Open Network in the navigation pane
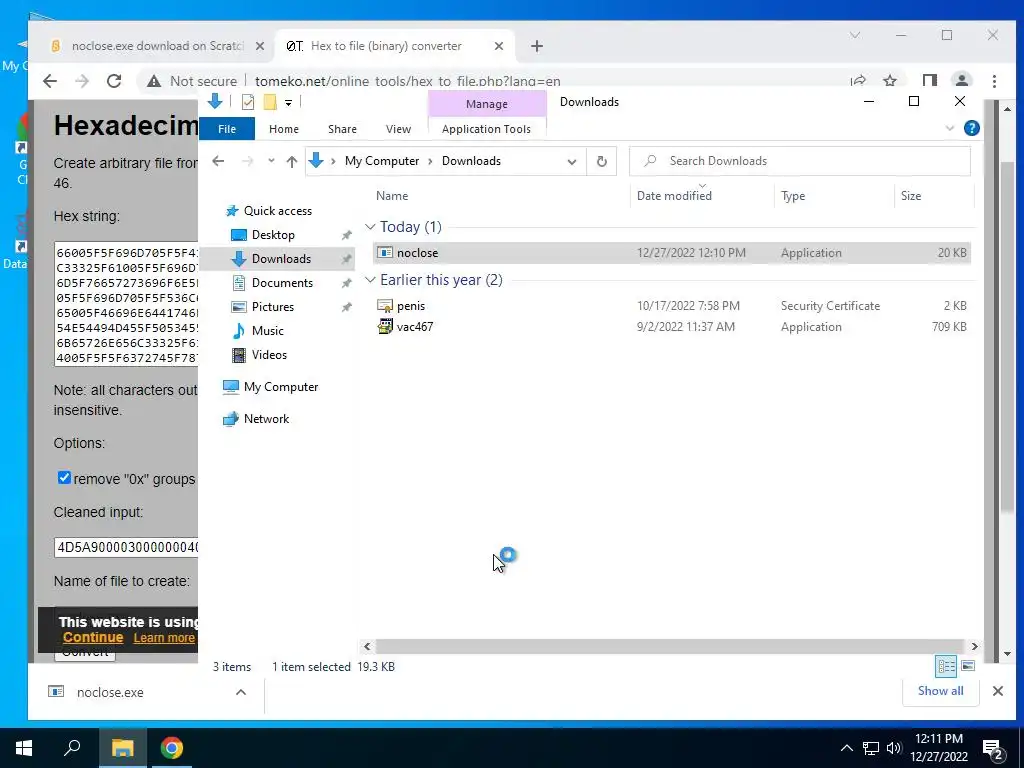The height and width of the screenshot is (768, 1024). (266, 419)
